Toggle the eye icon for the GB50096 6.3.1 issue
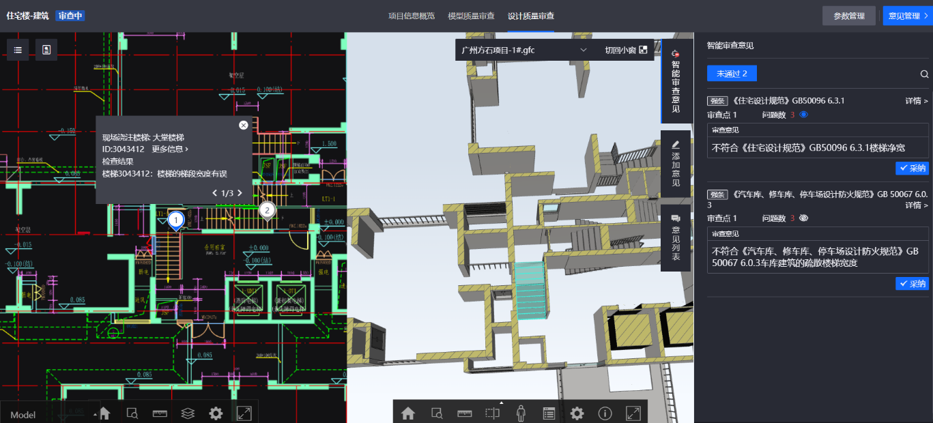The image size is (933, 423). tap(803, 115)
